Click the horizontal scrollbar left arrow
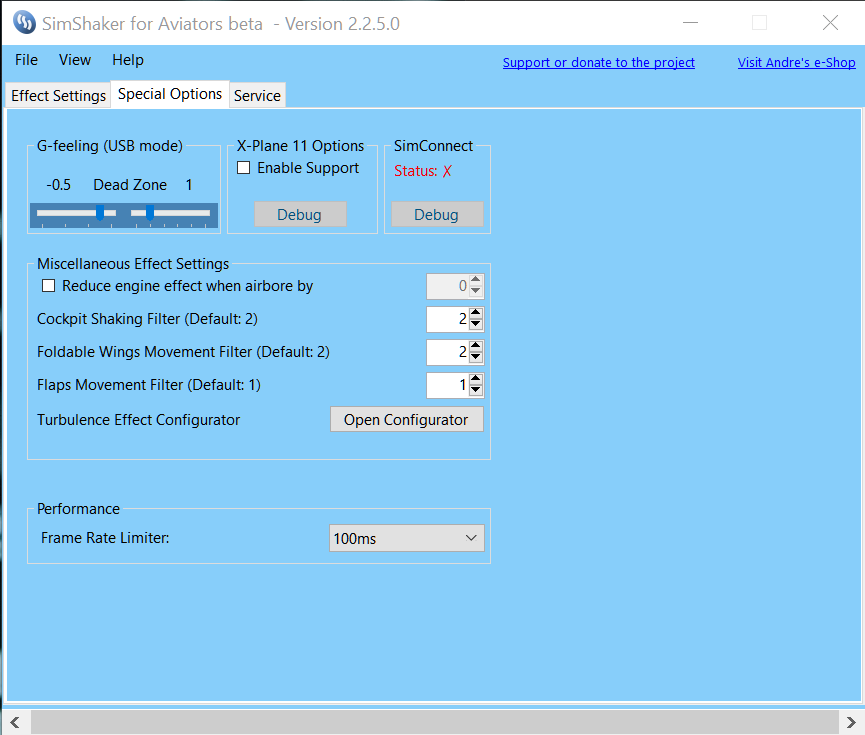Screen dimensions: 865x735 (x=15, y=722)
